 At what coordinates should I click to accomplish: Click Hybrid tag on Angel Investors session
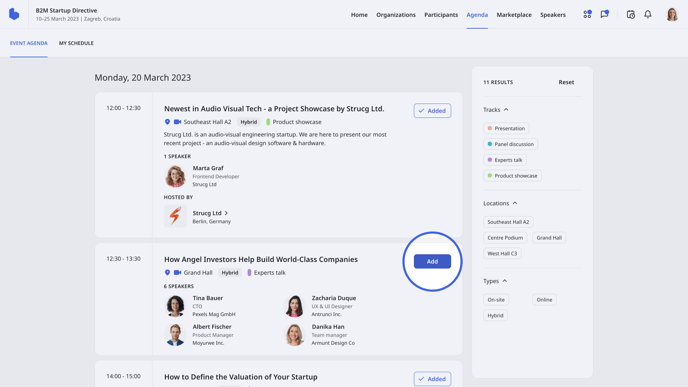click(230, 272)
